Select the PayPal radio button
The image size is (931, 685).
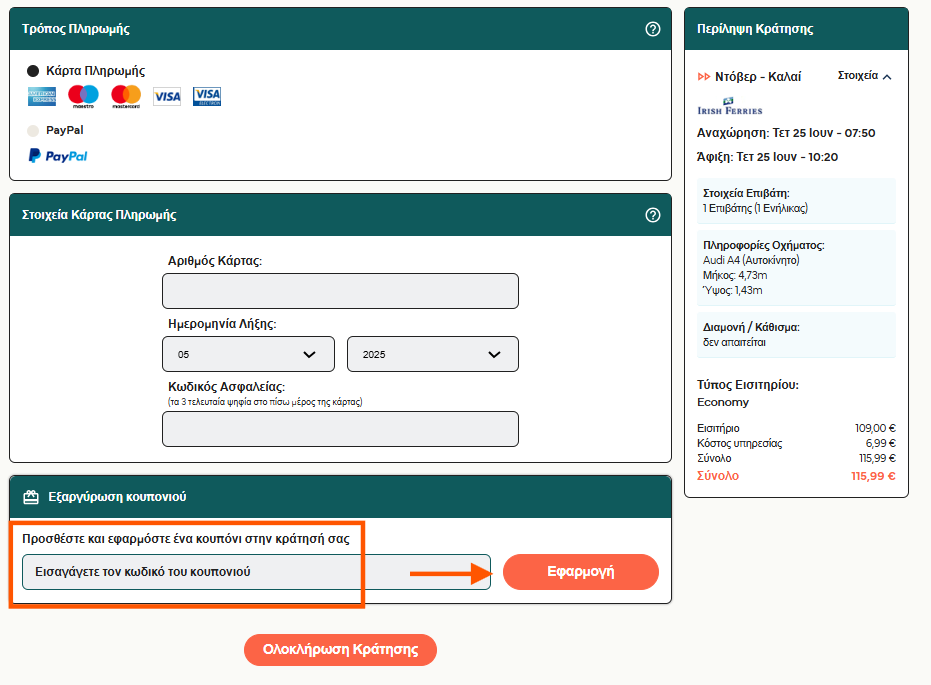[33, 130]
